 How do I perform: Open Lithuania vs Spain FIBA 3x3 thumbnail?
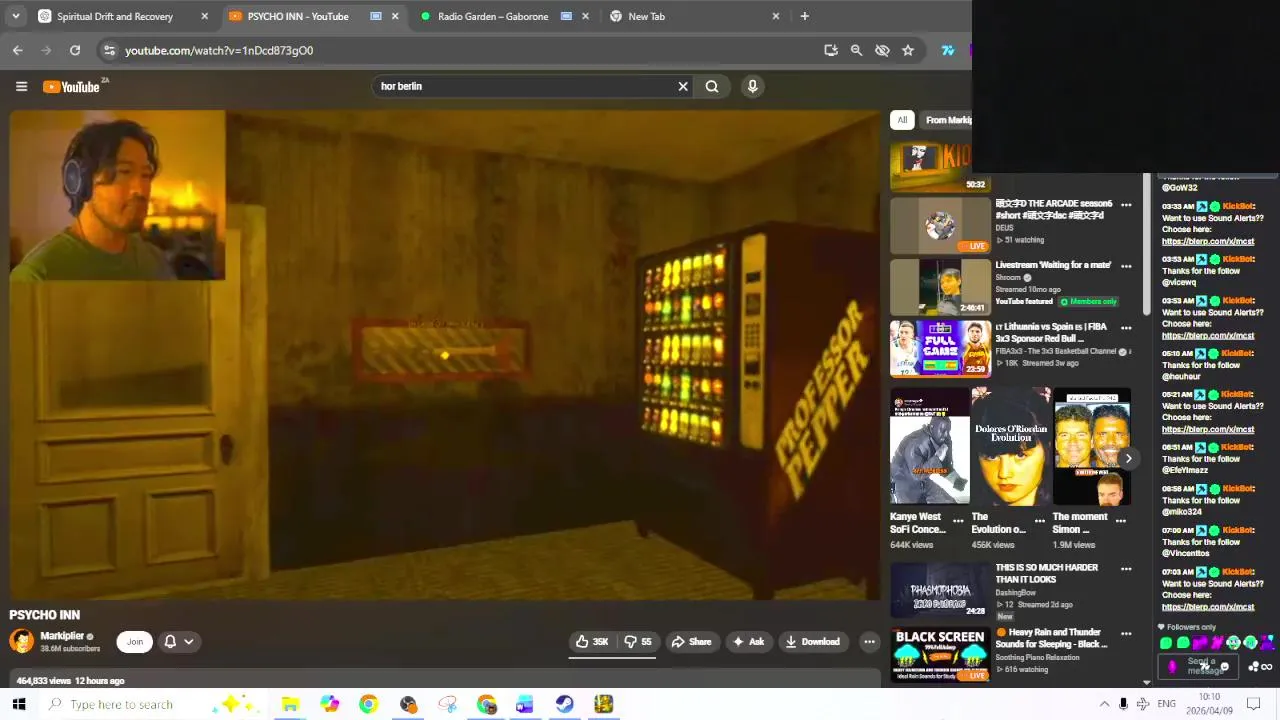[940, 347]
